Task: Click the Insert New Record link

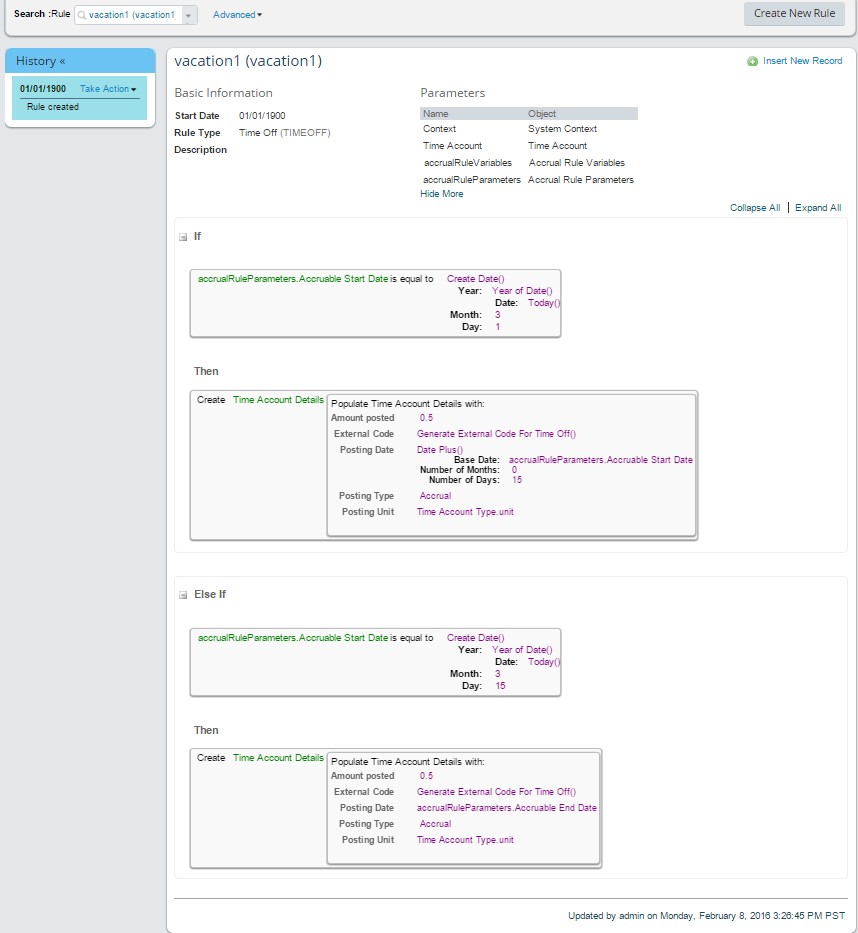Action: [x=802, y=61]
